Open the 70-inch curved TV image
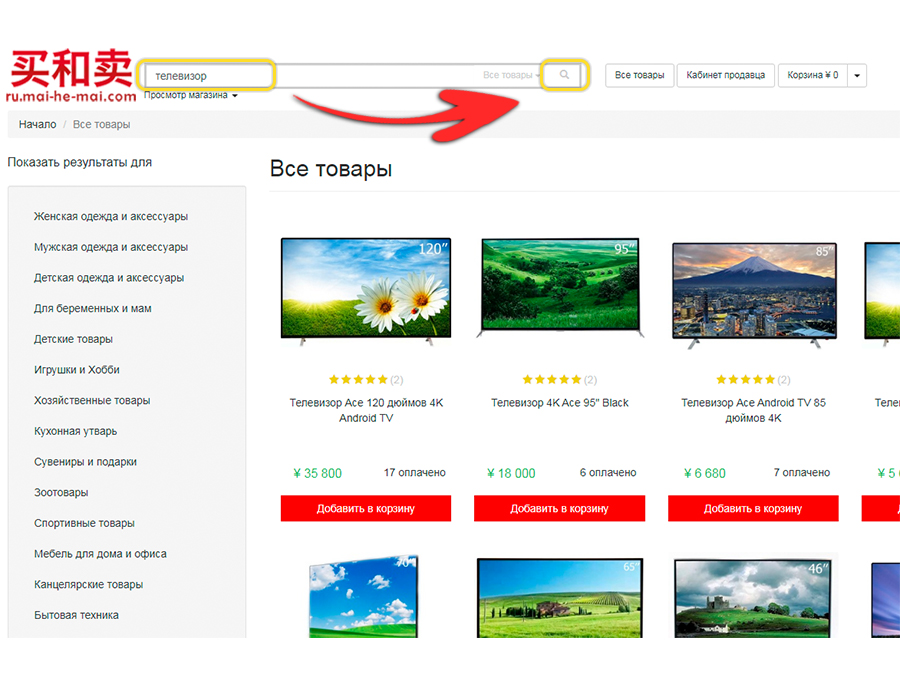900x685 pixels. [363, 596]
